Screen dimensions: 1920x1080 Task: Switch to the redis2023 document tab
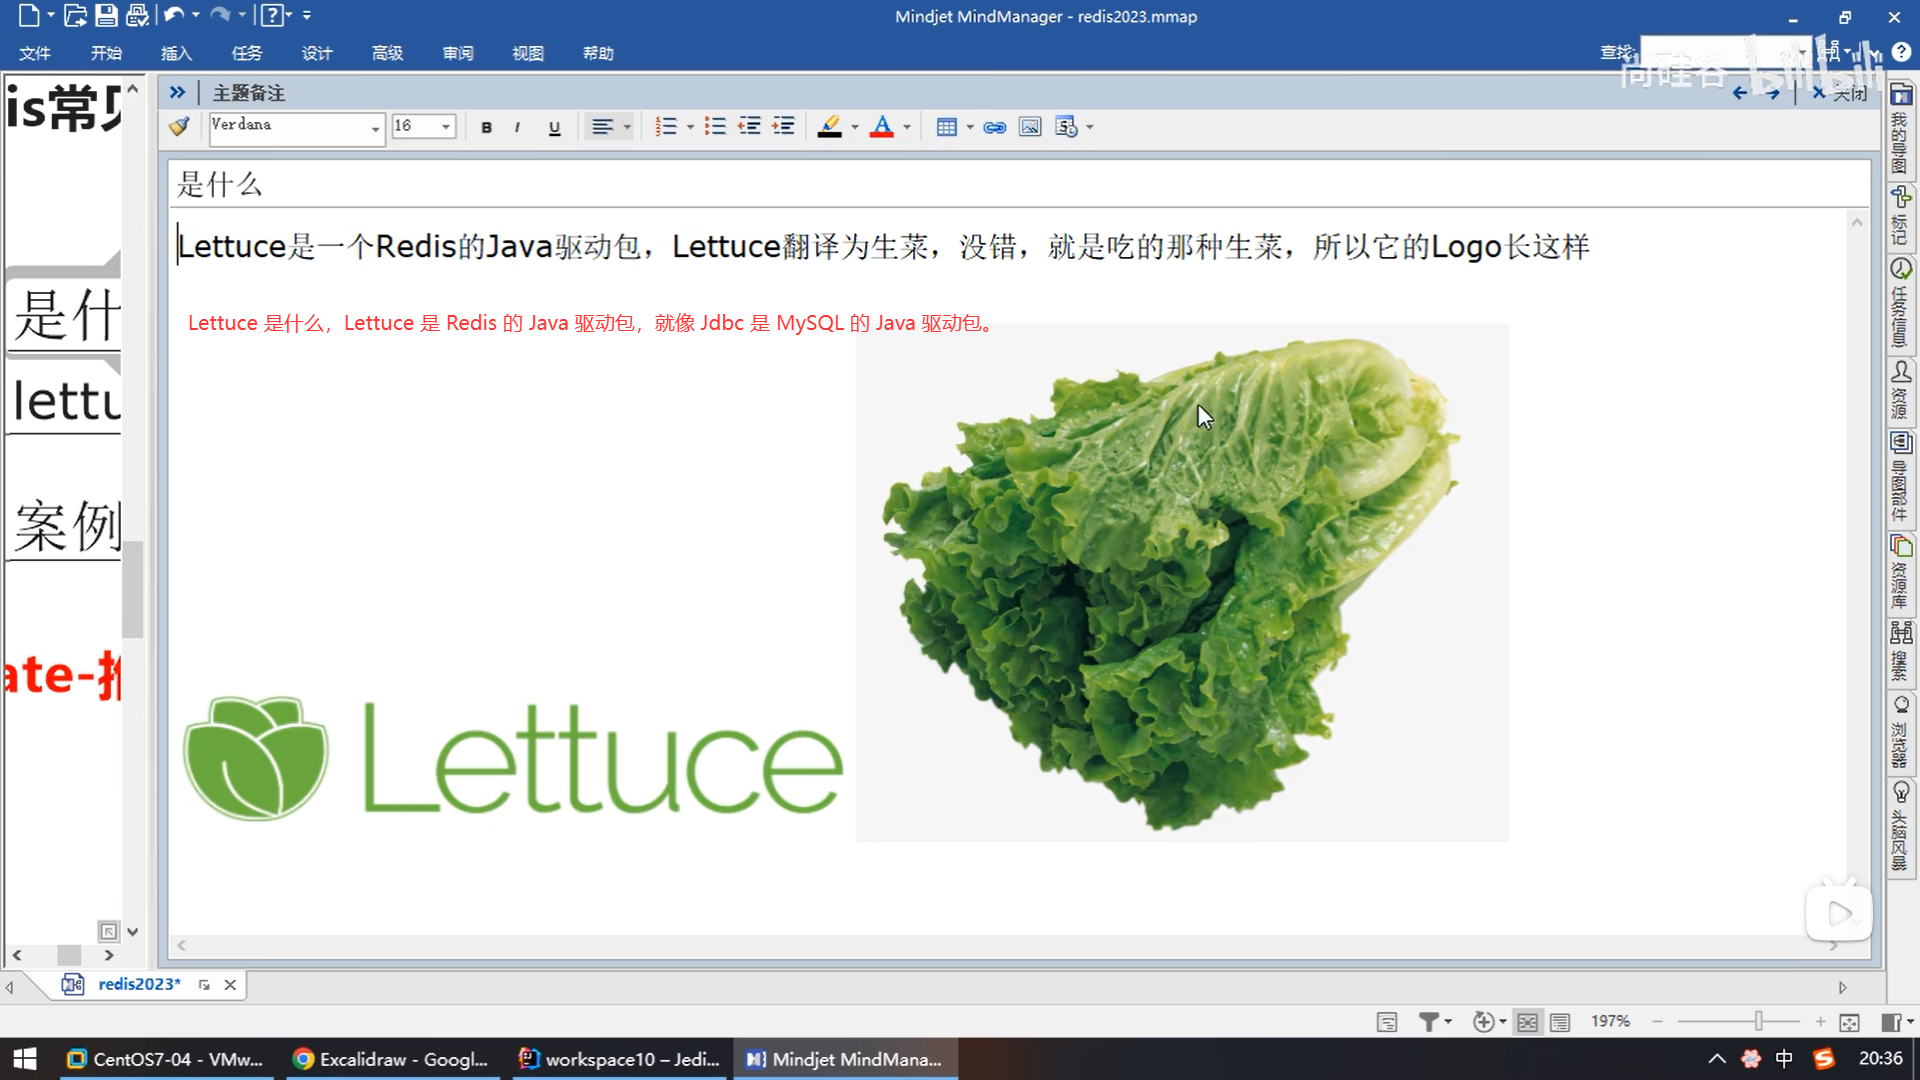tap(139, 984)
